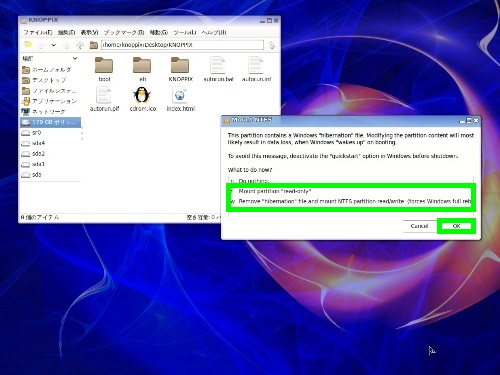Click OK in the Mount NTFS dialog
The height and width of the screenshot is (375, 500).
[x=456, y=226]
